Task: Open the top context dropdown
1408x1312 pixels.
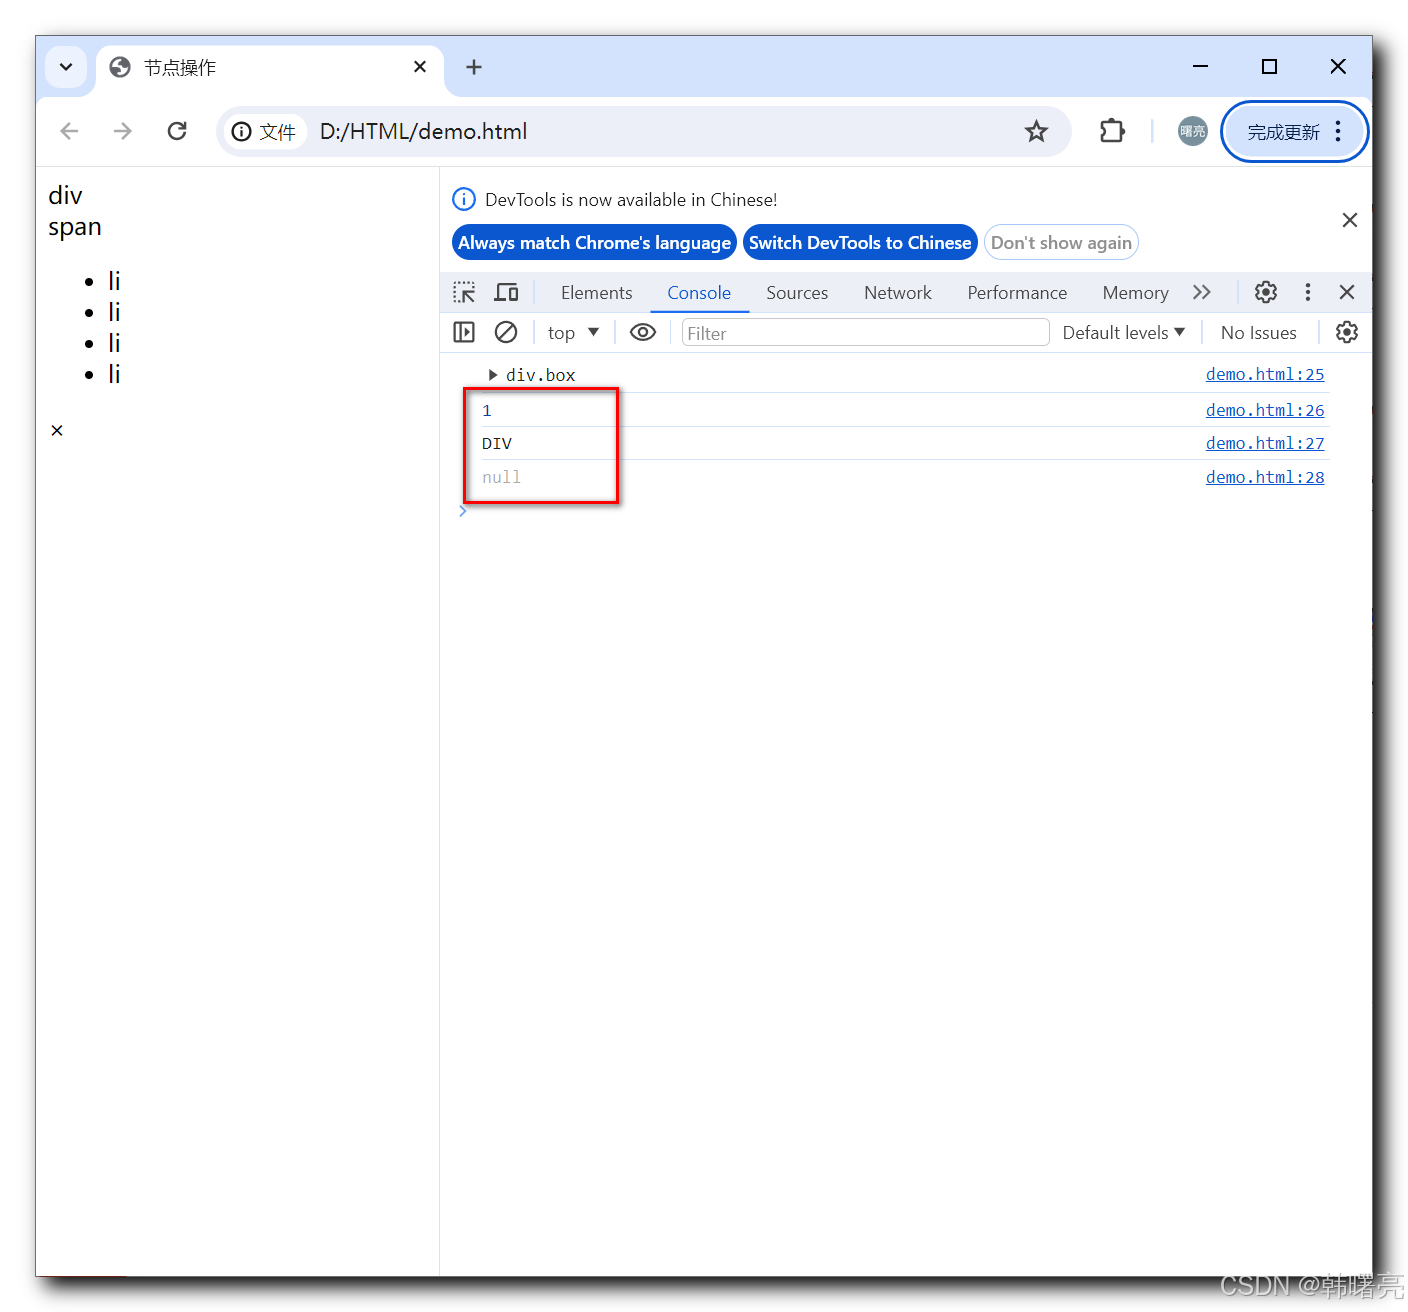Action: pyautogui.click(x=573, y=333)
